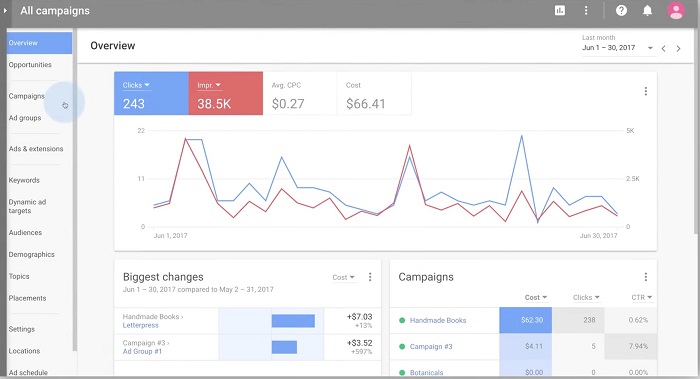
Task: Open Settings in the sidebar
Action: pyautogui.click(x=21, y=329)
